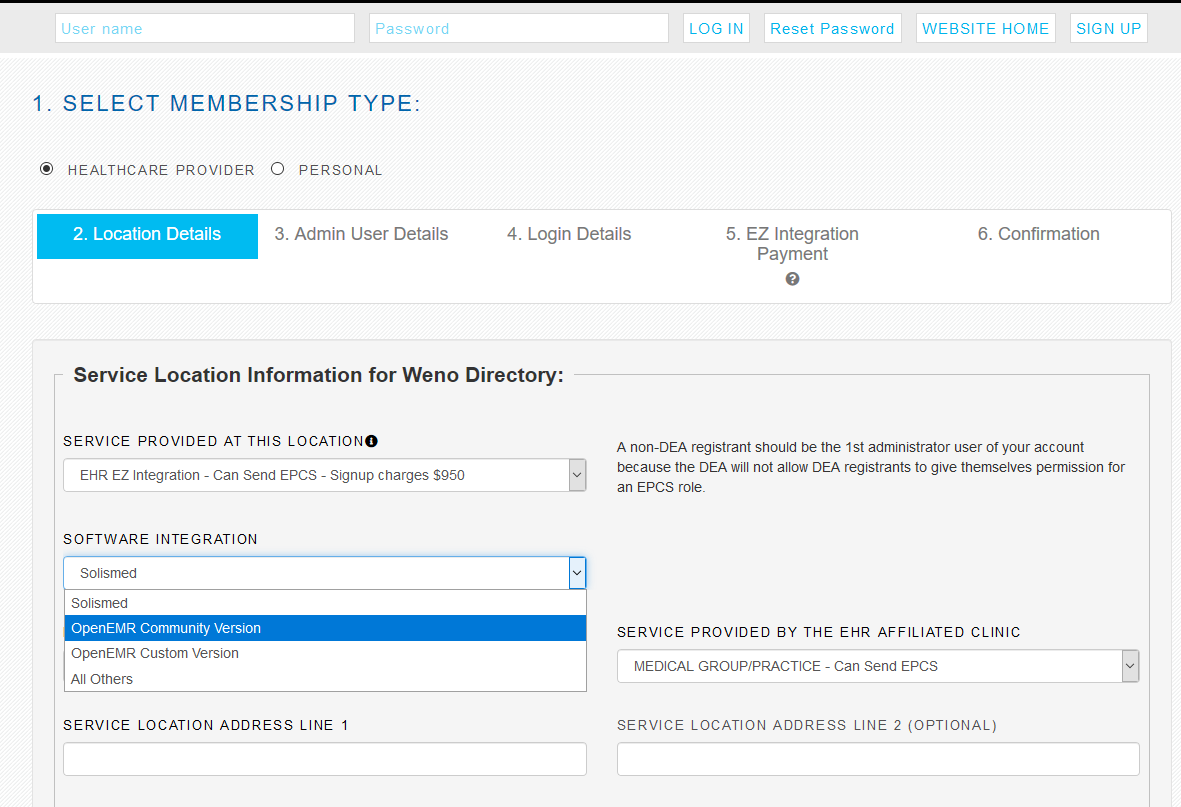Focus the Password field
This screenshot has height=807, width=1181.
pyautogui.click(x=519, y=29)
